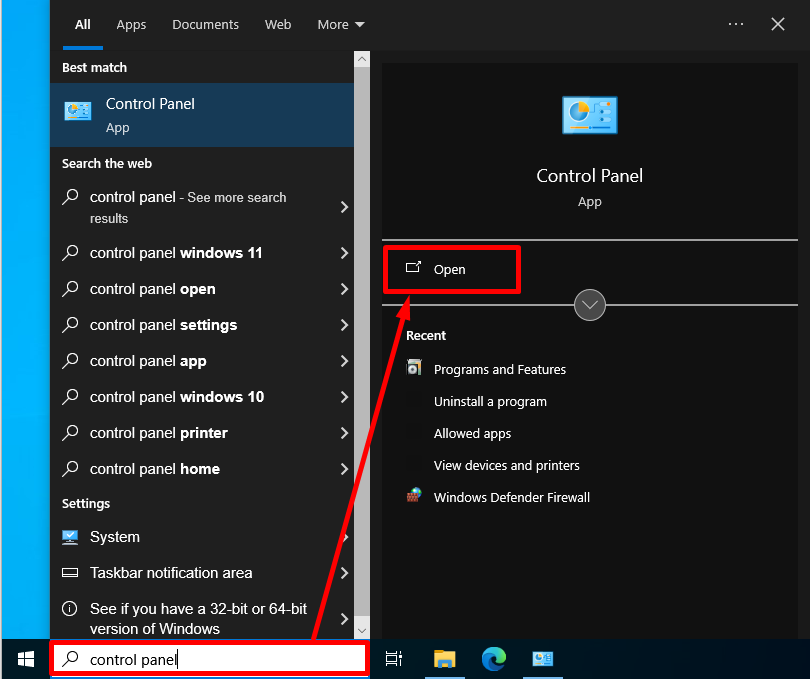Click in the taskbar search input field
The image size is (810, 679).
[x=209, y=659]
